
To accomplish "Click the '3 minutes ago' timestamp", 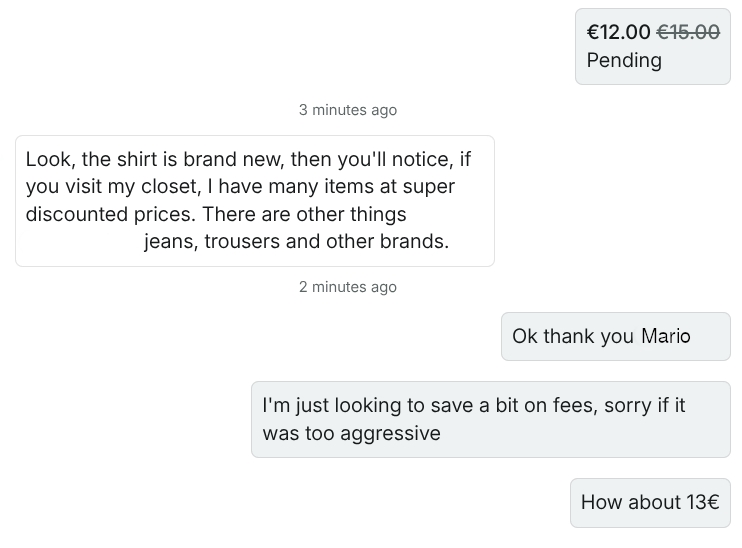I will tap(347, 110).
